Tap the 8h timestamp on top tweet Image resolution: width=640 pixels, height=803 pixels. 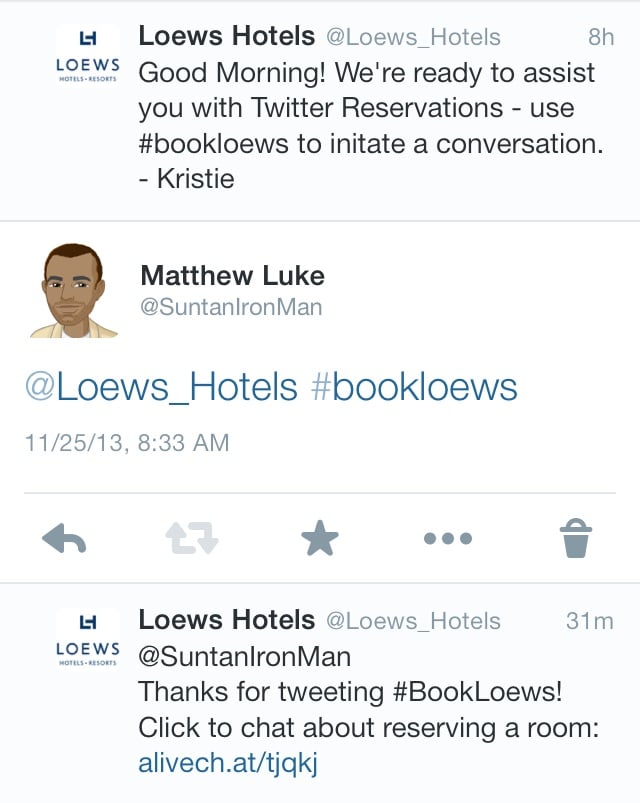click(x=601, y=38)
